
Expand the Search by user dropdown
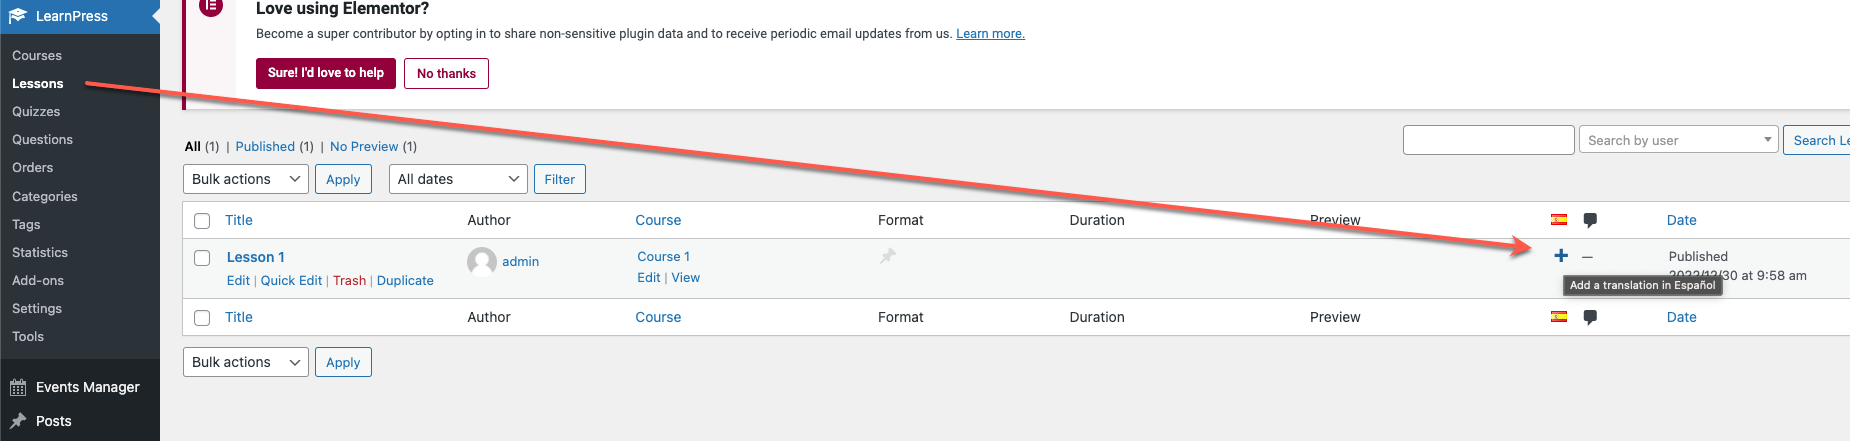tap(1678, 140)
